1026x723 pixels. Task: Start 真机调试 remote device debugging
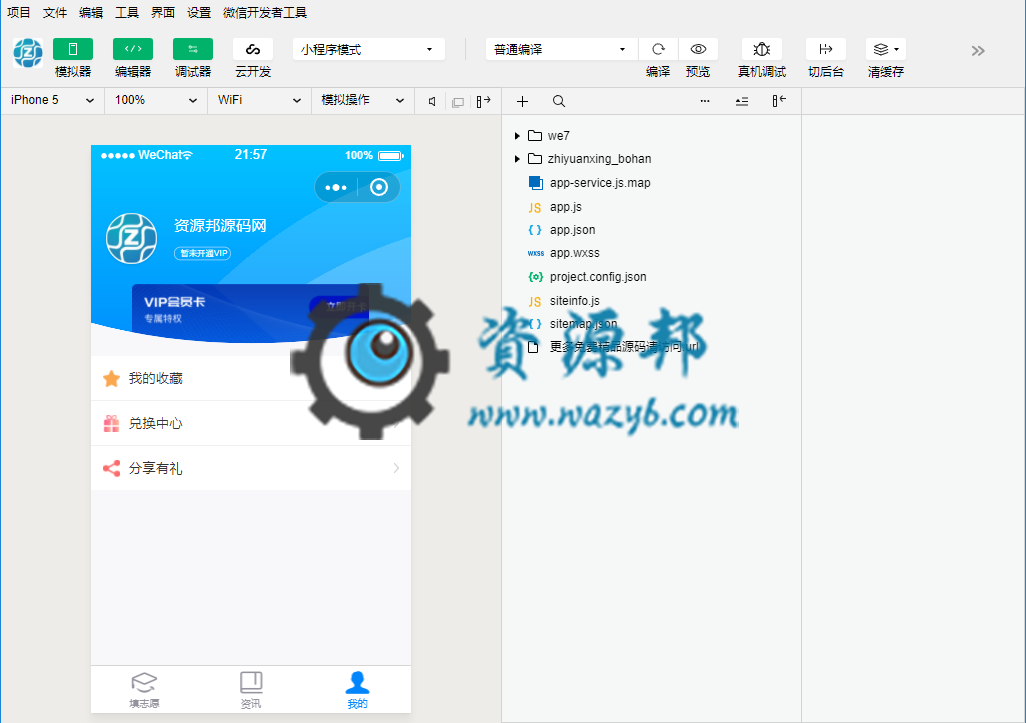762,49
